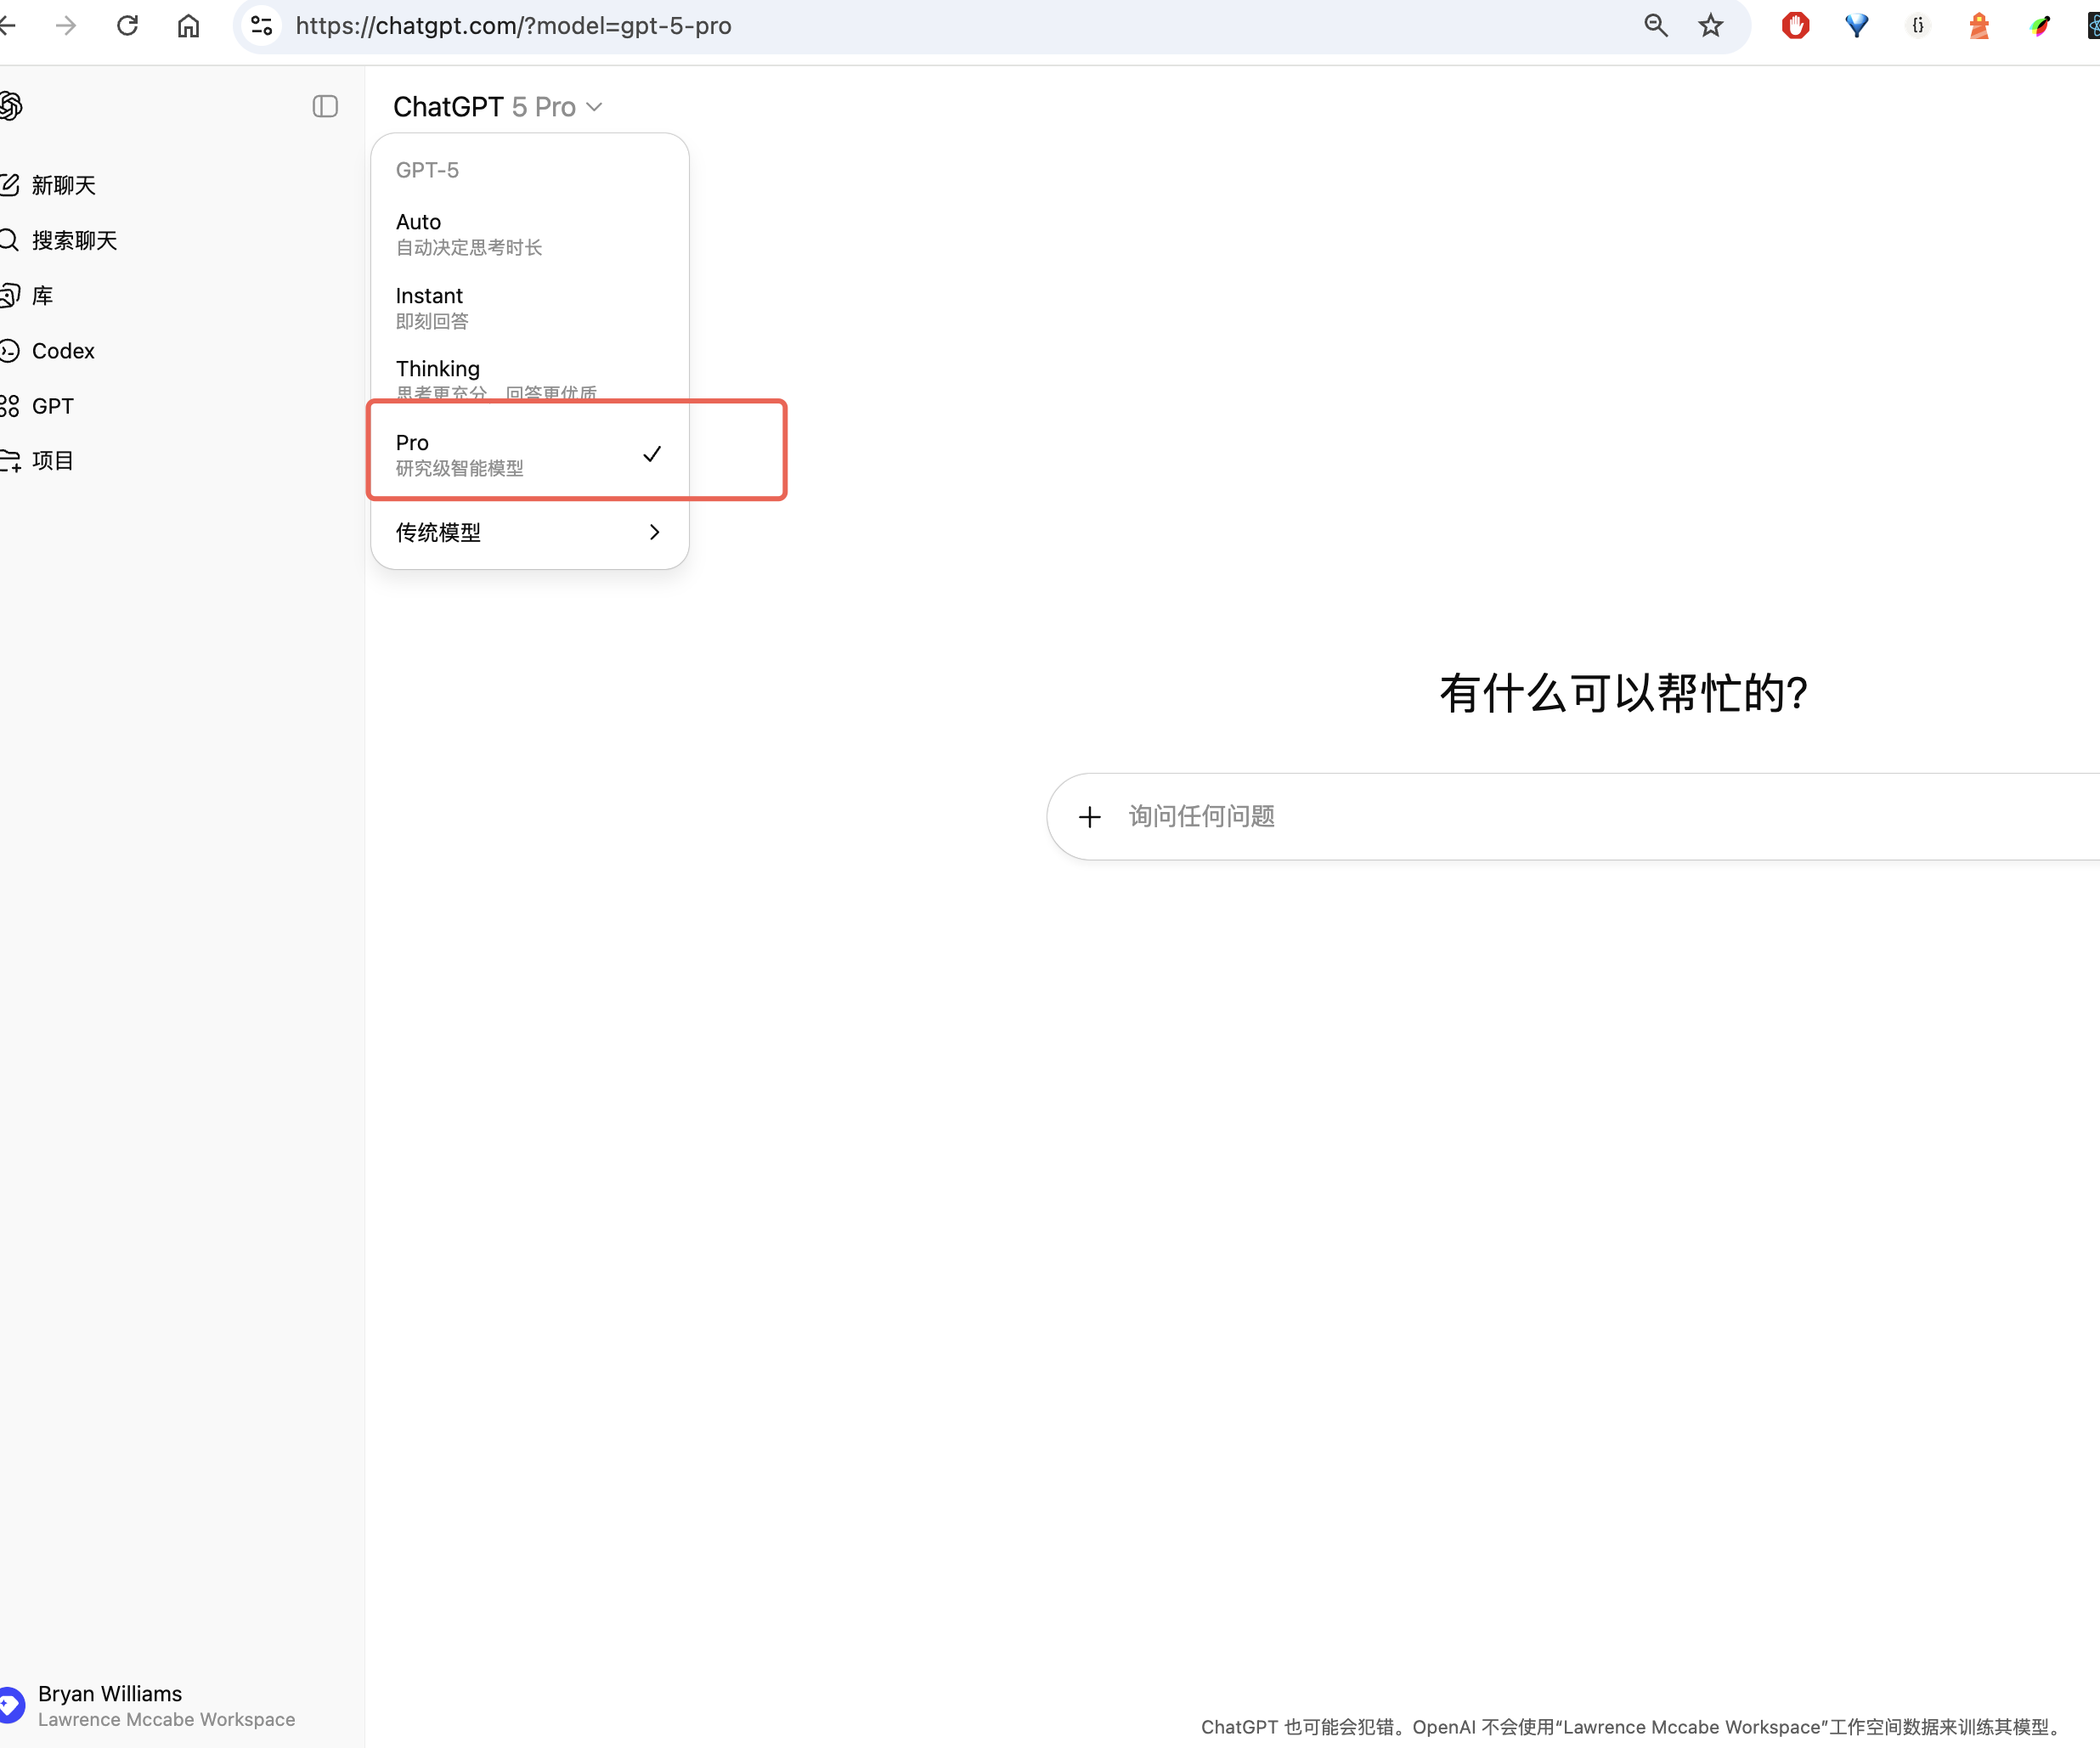Open 搜索聊天 search chats
The image size is (2100, 1748).
pos(73,240)
